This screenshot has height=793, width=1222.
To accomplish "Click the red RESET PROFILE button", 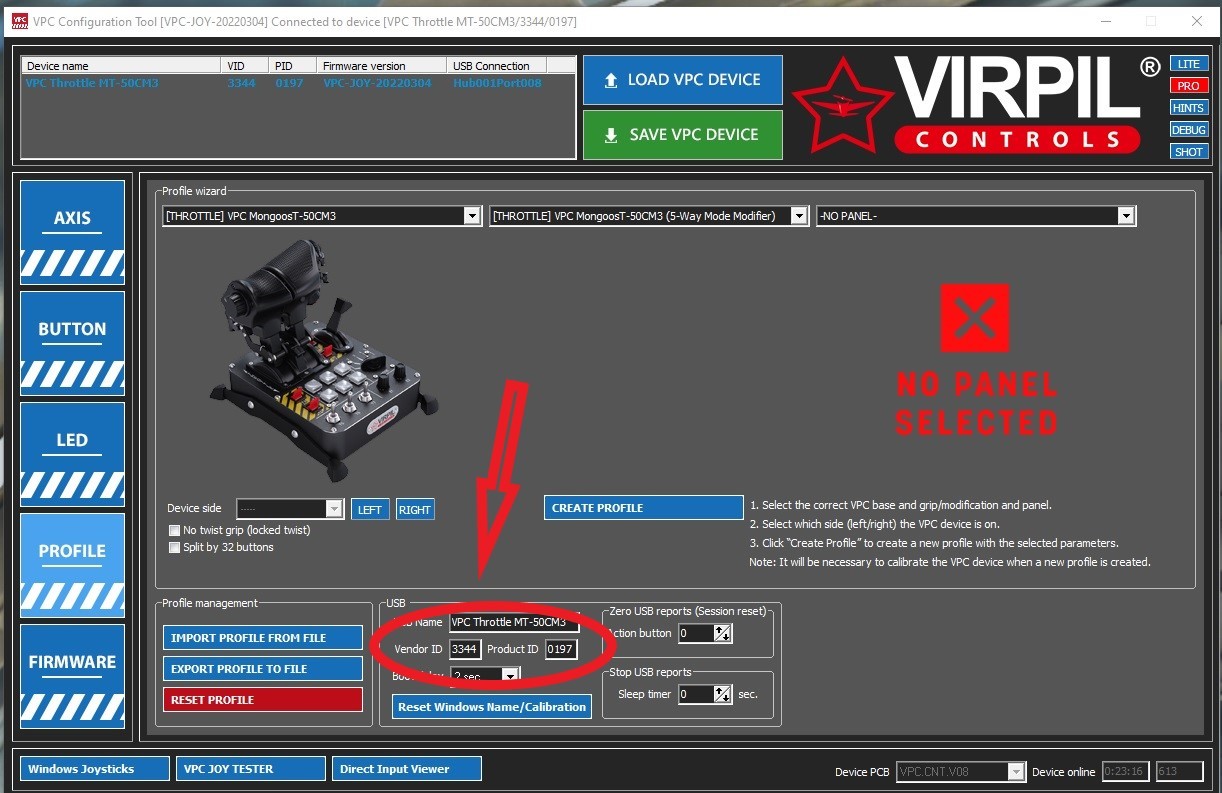I will pyautogui.click(x=263, y=700).
